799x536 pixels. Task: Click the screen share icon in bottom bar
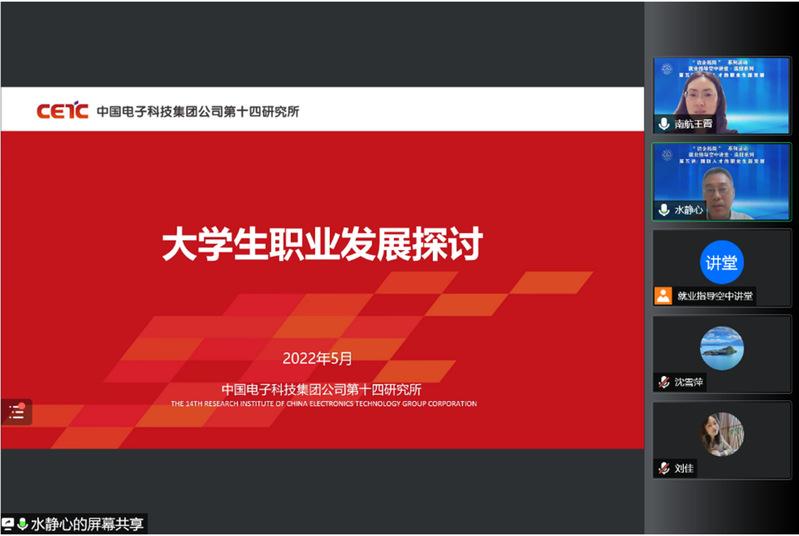pyautogui.click(x=8, y=524)
